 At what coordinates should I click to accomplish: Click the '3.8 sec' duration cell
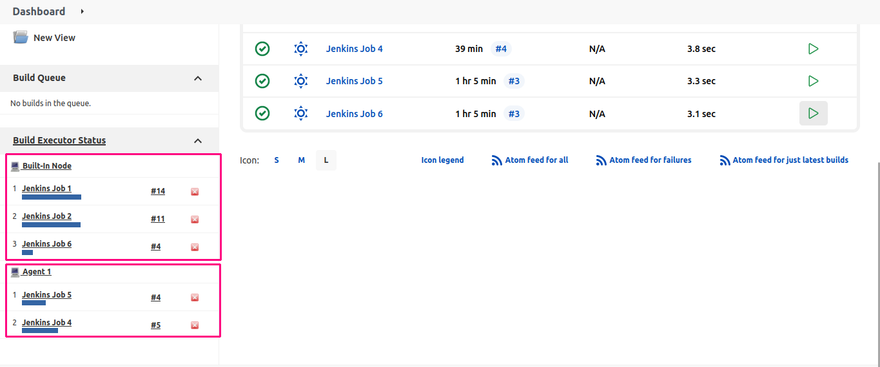point(701,49)
